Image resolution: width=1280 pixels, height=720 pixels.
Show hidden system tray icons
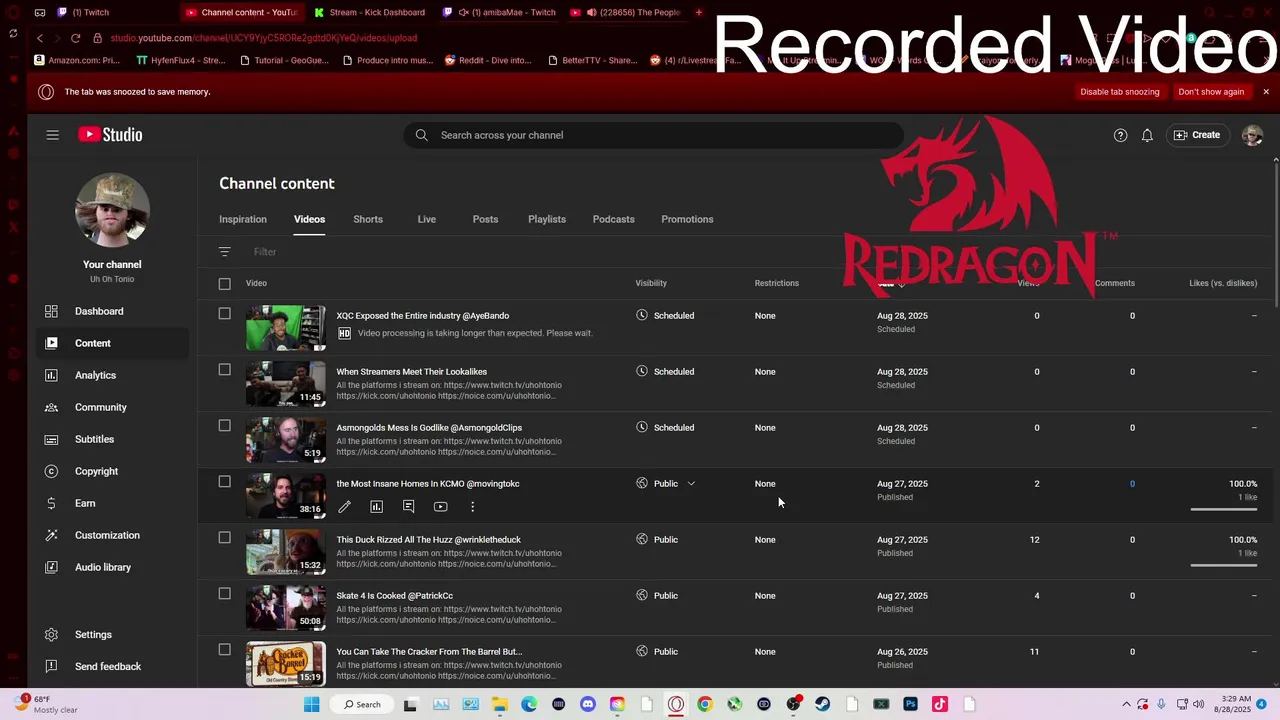click(1126, 704)
